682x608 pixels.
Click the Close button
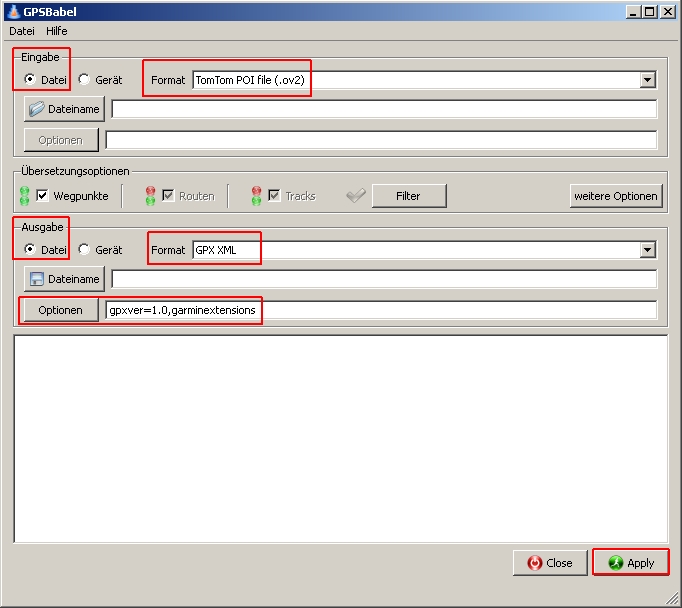[550, 563]
